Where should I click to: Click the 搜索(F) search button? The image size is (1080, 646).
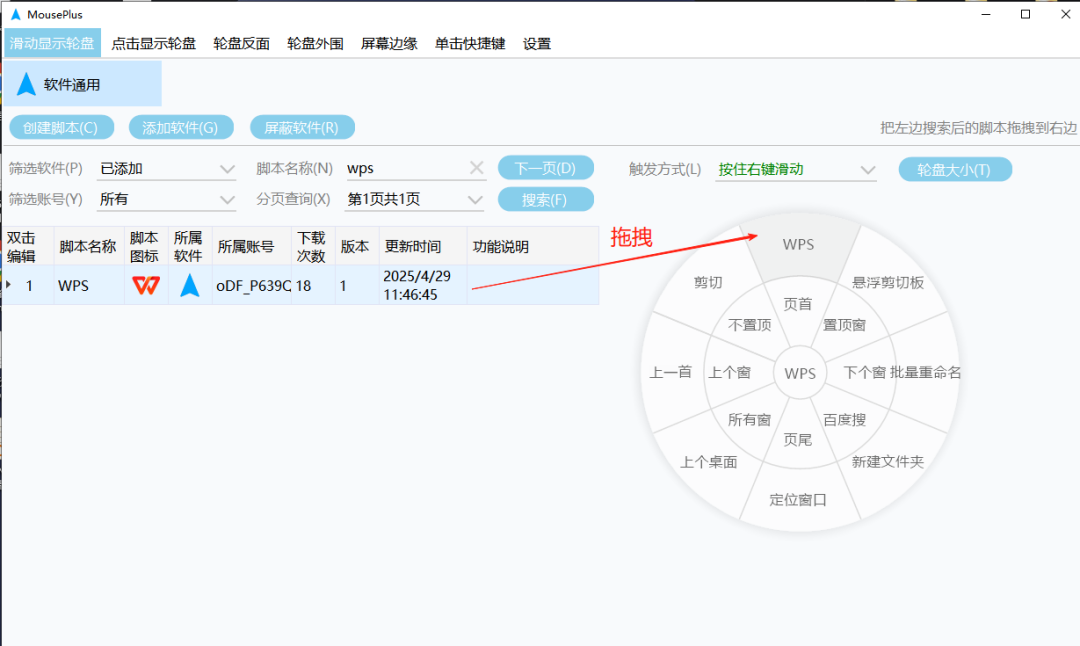pos(545,199)
